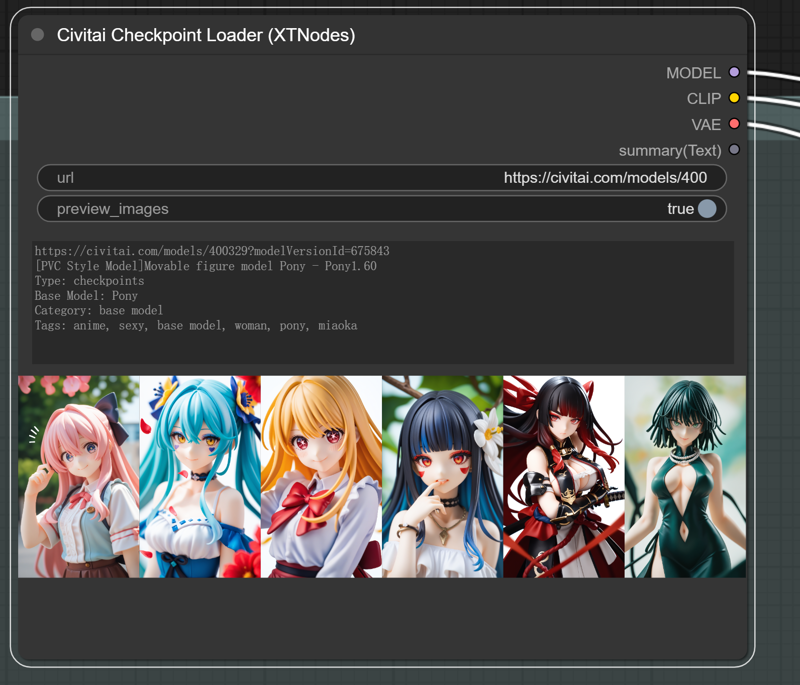Image resolution: width=800 pixels, height=685 pixels.
Task: Edit the url input field
Action: click(382, 178)
